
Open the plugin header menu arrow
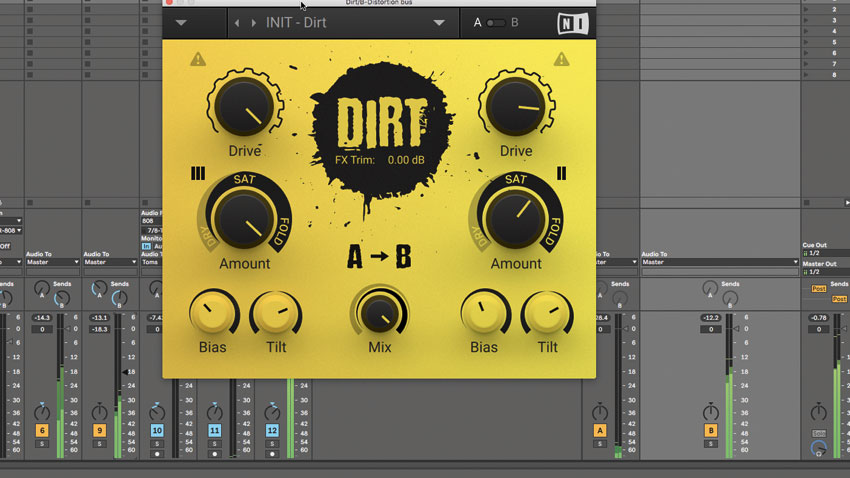pos(181,23)
